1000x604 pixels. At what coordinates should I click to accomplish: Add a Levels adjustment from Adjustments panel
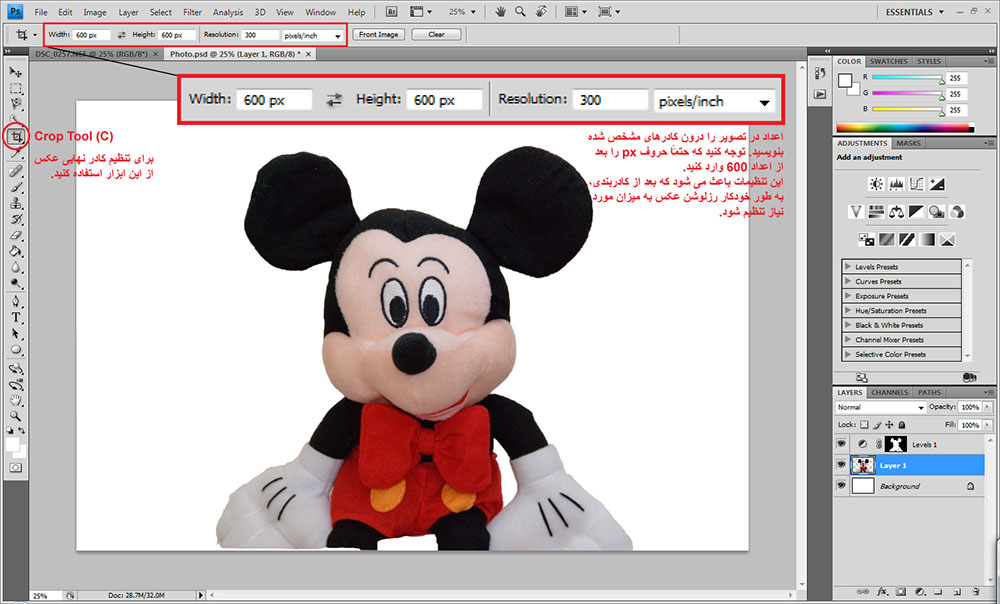coord(896,184)
